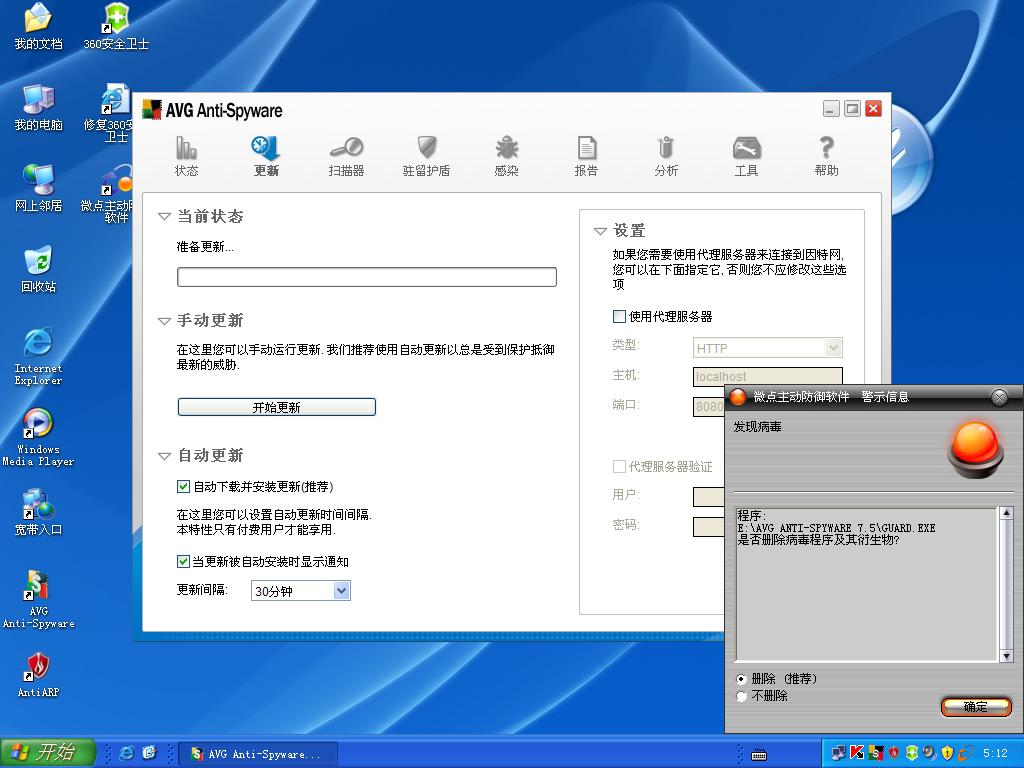Select 我的电脑 on the desktop
Screen dimensions: 1024x768
pyautogui.click(x=39, y=107)
